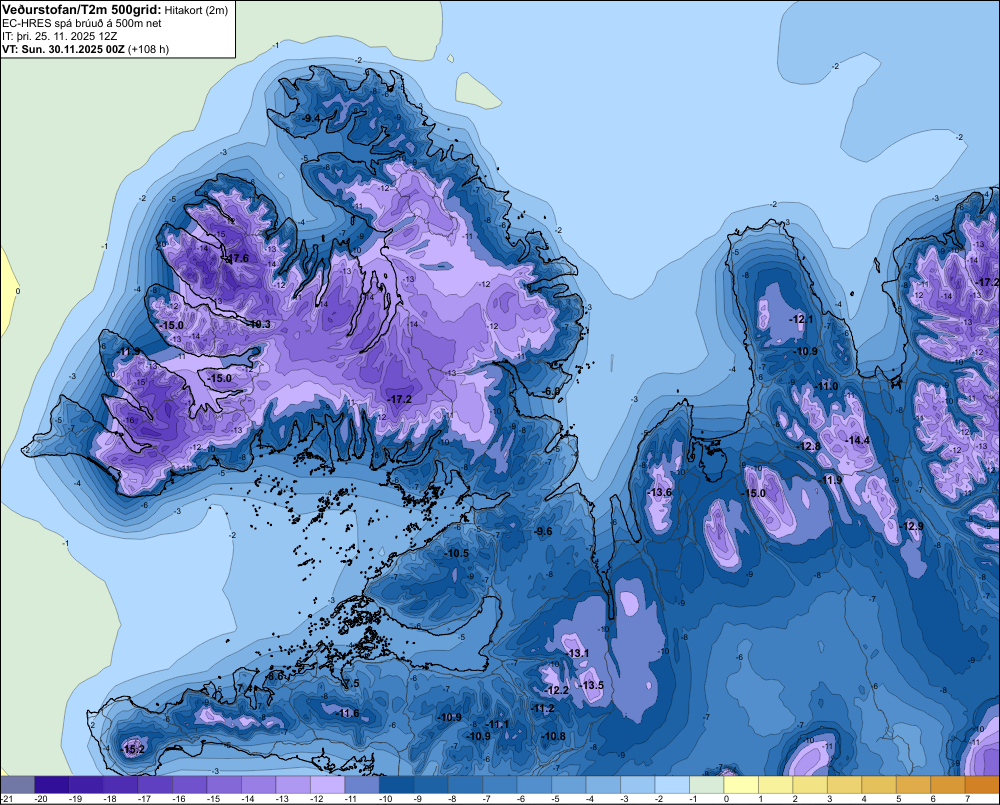Select the pale green swatch between -1 and 0

[x=706, y=785]
